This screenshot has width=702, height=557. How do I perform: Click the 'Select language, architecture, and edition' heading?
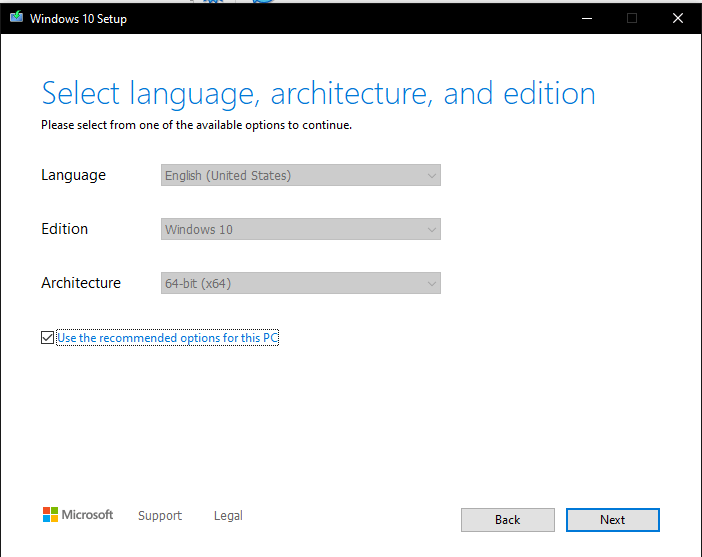(x=318, y=93)
